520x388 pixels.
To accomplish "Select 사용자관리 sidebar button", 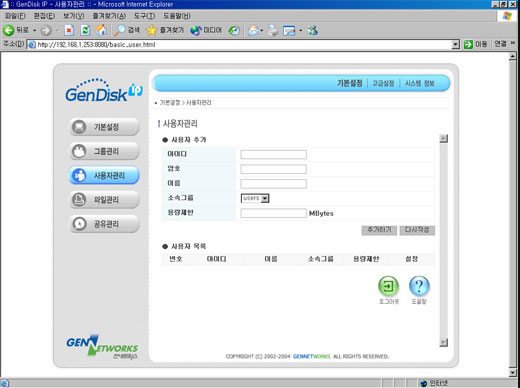I will click(x=104, y=175).
